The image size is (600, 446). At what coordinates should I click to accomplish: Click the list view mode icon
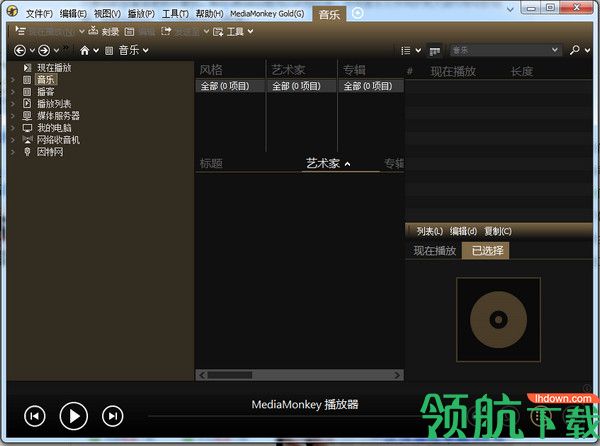(406, 50)
